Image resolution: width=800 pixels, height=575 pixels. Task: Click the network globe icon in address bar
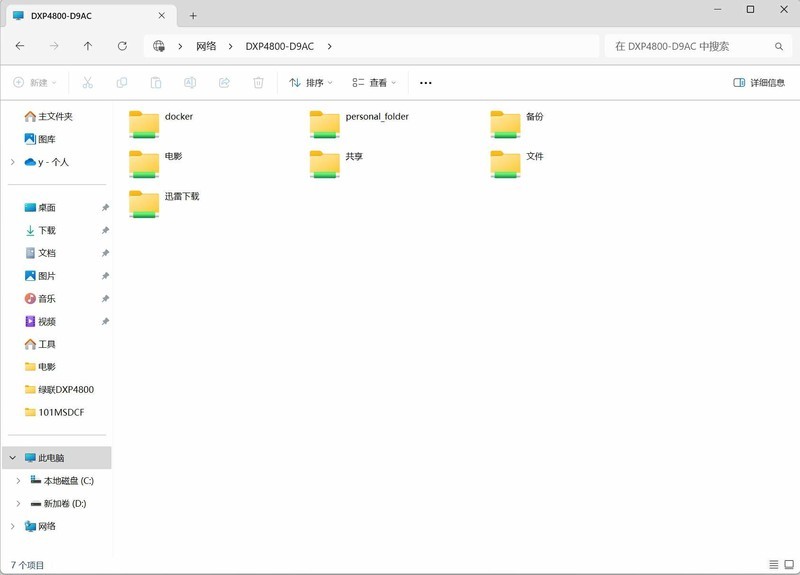pyautogui.click(x=159, y=46)
